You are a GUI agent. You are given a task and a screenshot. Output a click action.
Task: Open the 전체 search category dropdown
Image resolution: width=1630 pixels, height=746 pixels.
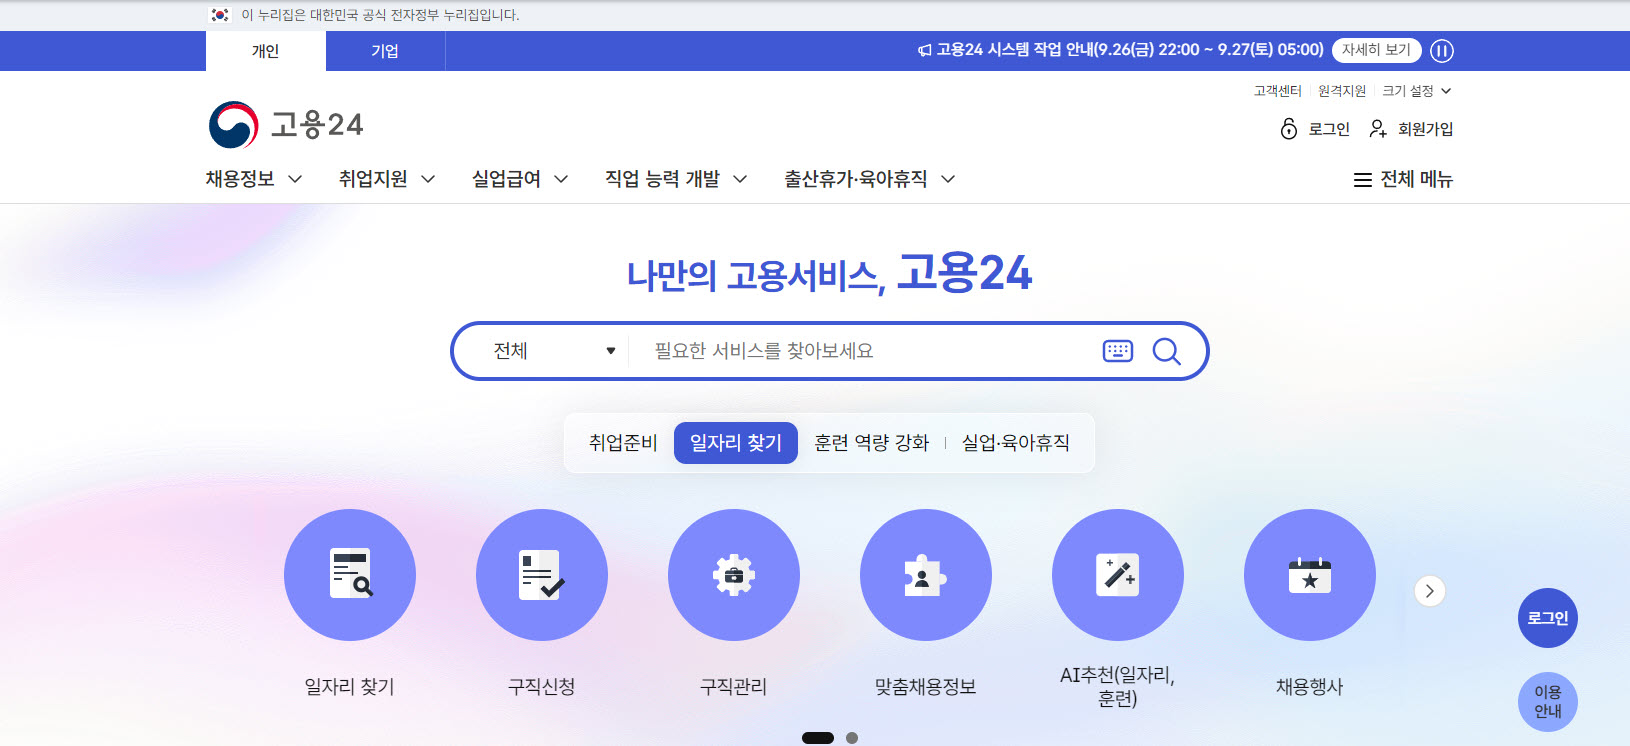point(553,351)
